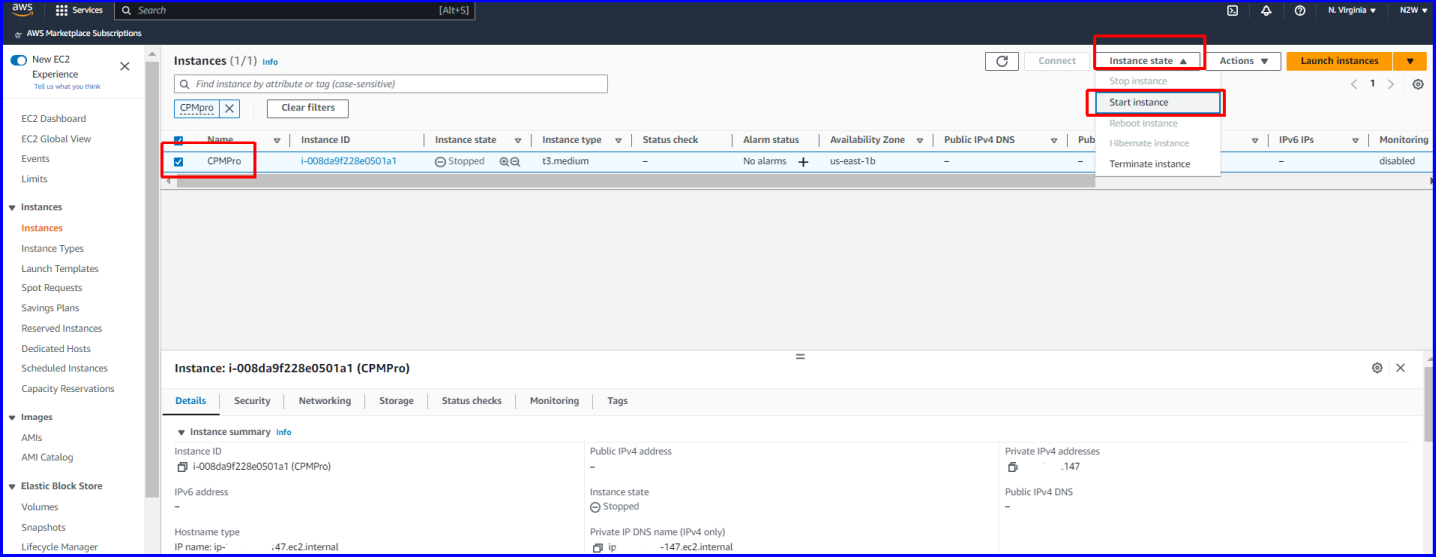Open AMI Catalog in sidebar
Image resolution: width=1436 pixels, height=557 pixels.
click(47, 458)
